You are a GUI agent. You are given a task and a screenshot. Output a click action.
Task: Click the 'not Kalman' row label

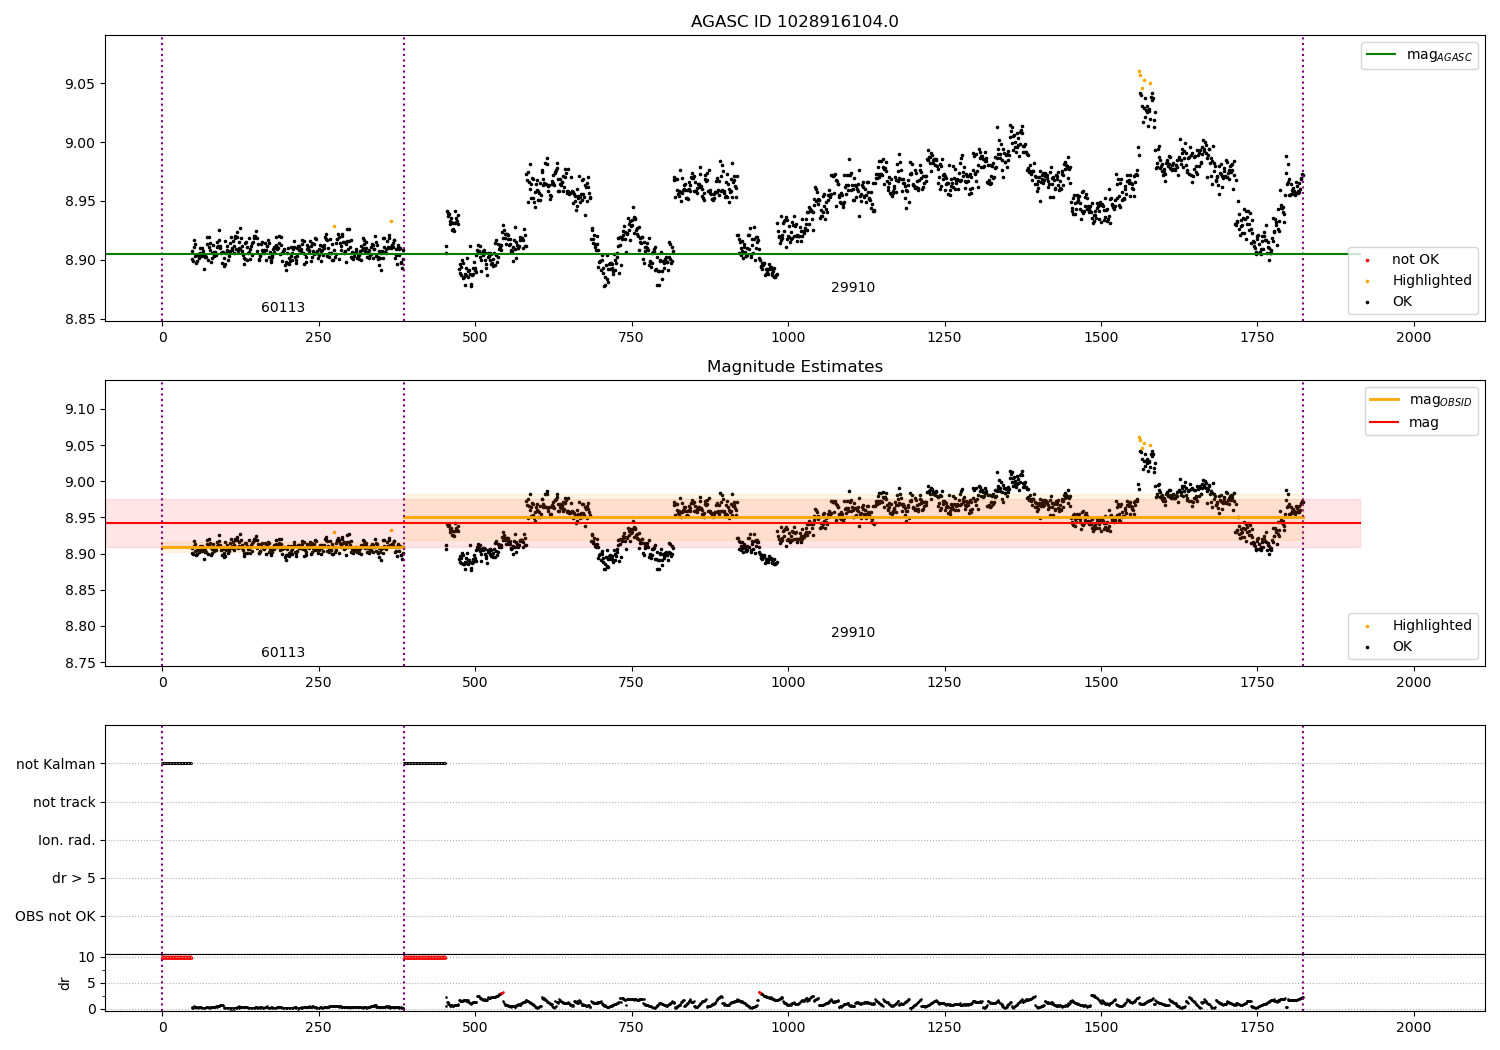coord(56,764)
